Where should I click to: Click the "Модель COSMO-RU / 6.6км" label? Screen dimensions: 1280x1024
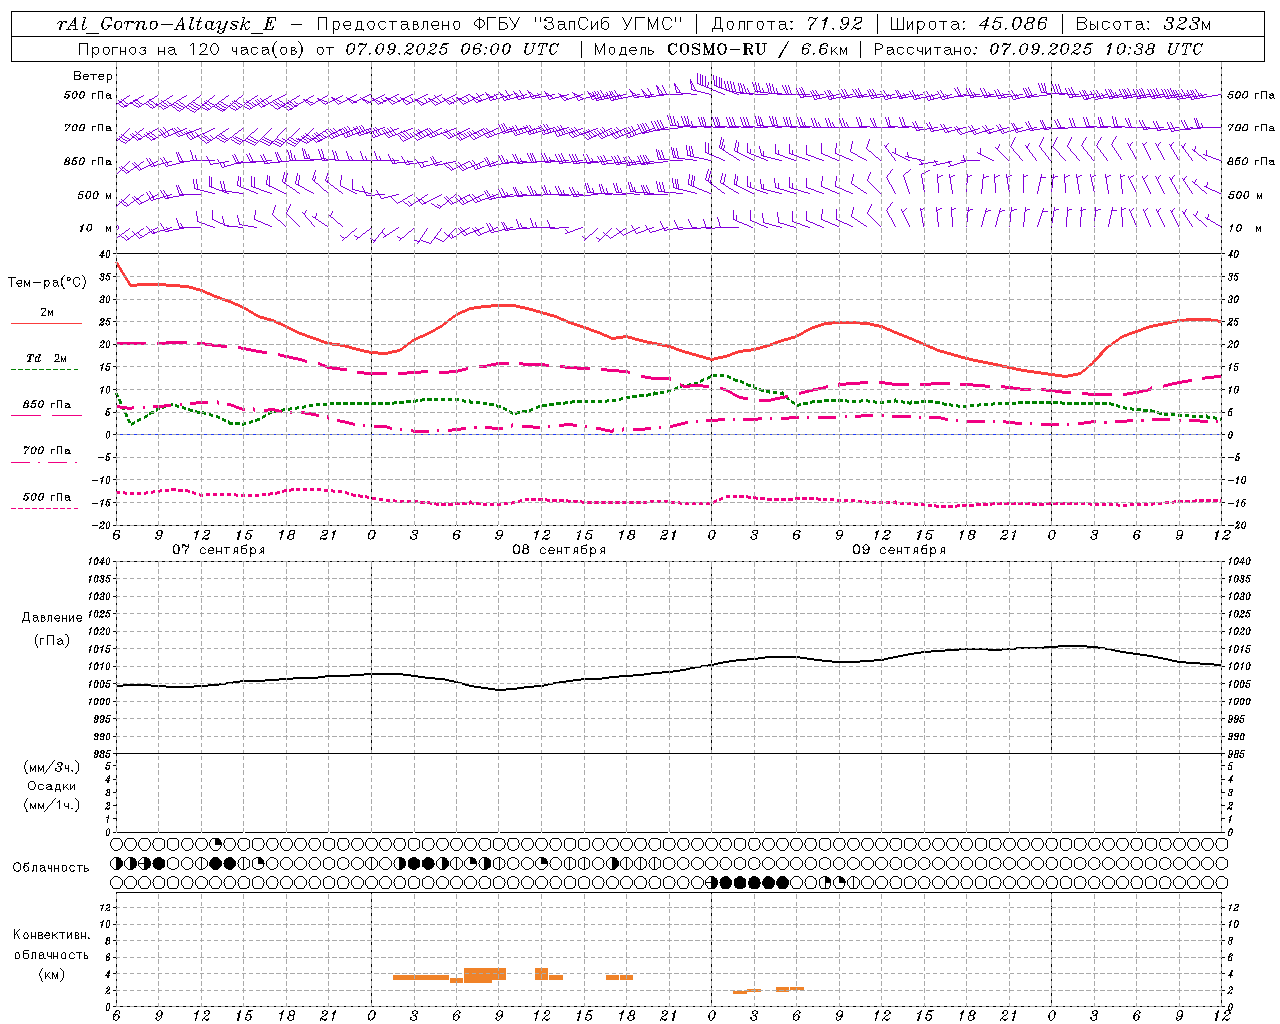720,49
